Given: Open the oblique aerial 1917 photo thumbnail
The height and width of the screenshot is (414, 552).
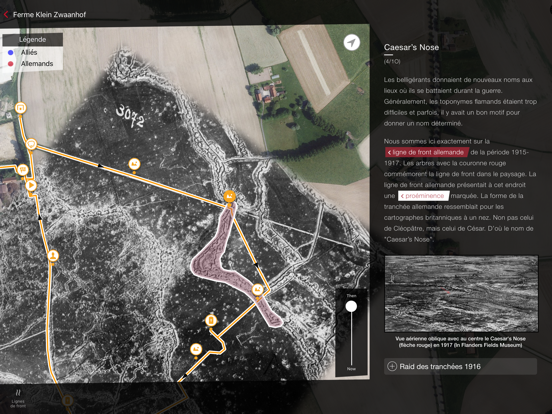Looking at the screenshot, I should point(461,294).
